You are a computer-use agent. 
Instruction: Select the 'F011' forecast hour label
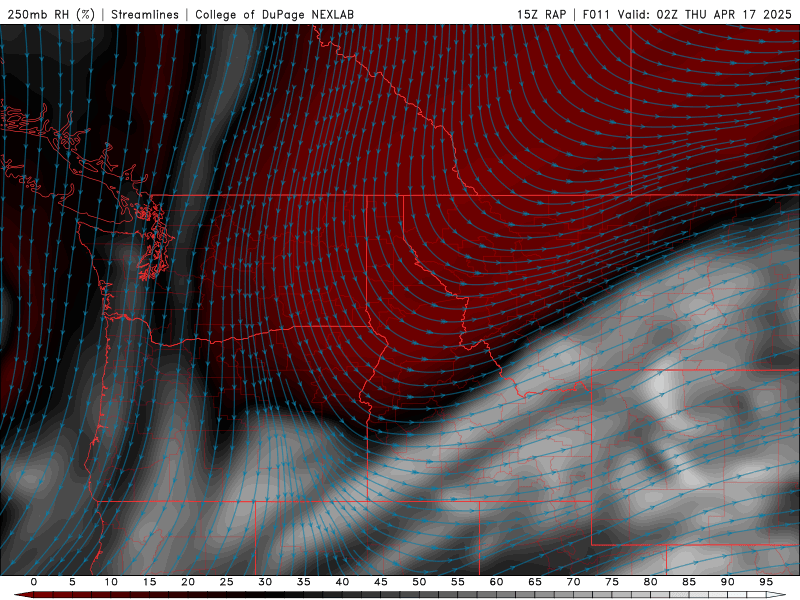(596, 14)
